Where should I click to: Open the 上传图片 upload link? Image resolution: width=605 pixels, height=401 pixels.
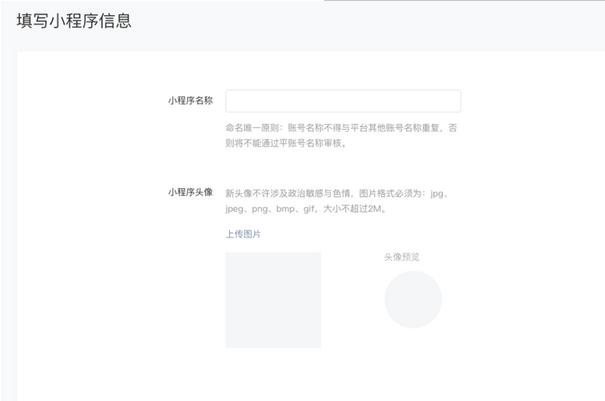[243, 234]
